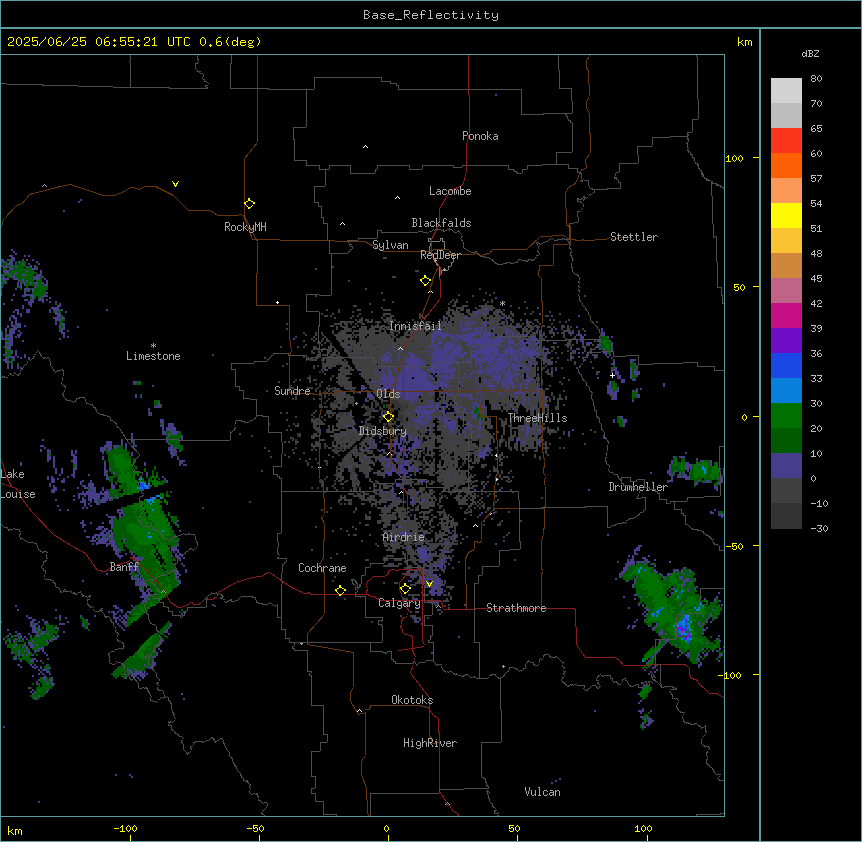Click the dBZ legend heading
This screenshot has width=862, height=842.
click(x=810, y=54)
